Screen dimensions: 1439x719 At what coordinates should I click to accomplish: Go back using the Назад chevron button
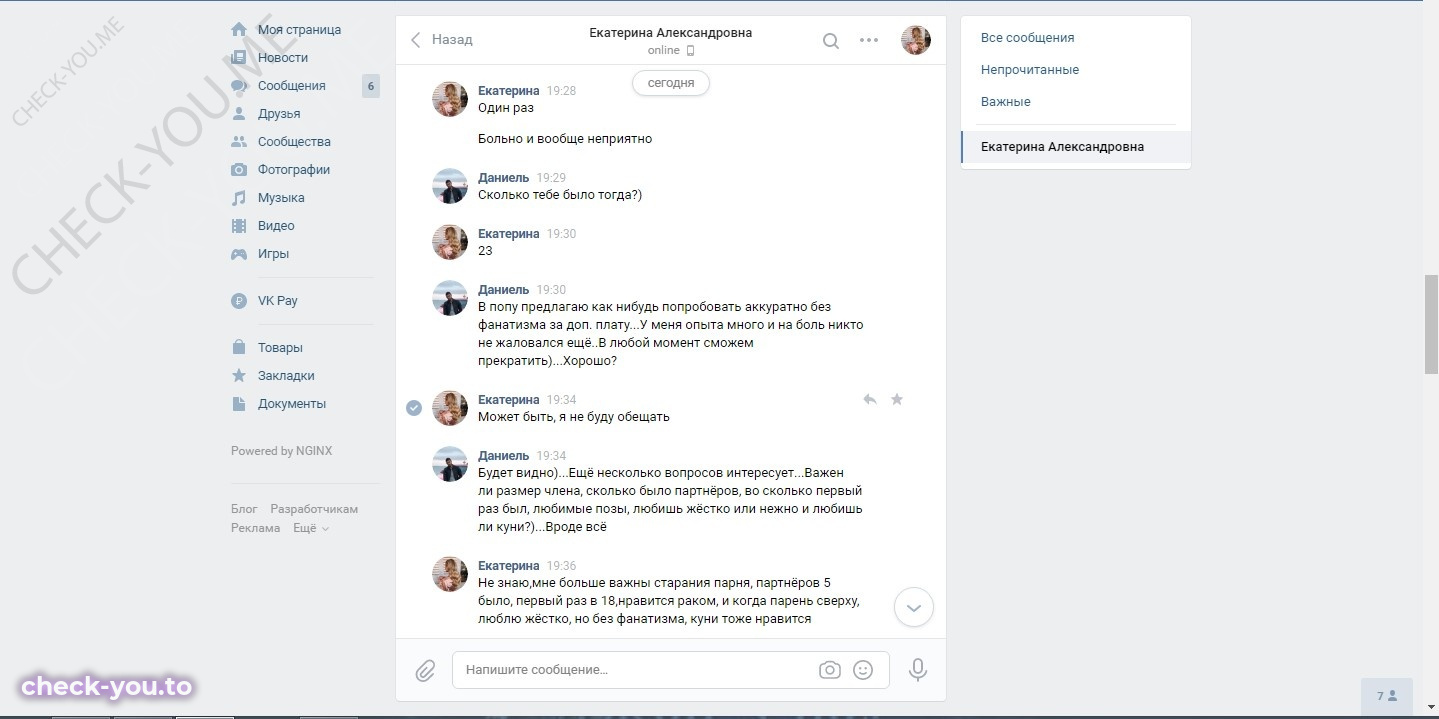(x=441, y=40)
